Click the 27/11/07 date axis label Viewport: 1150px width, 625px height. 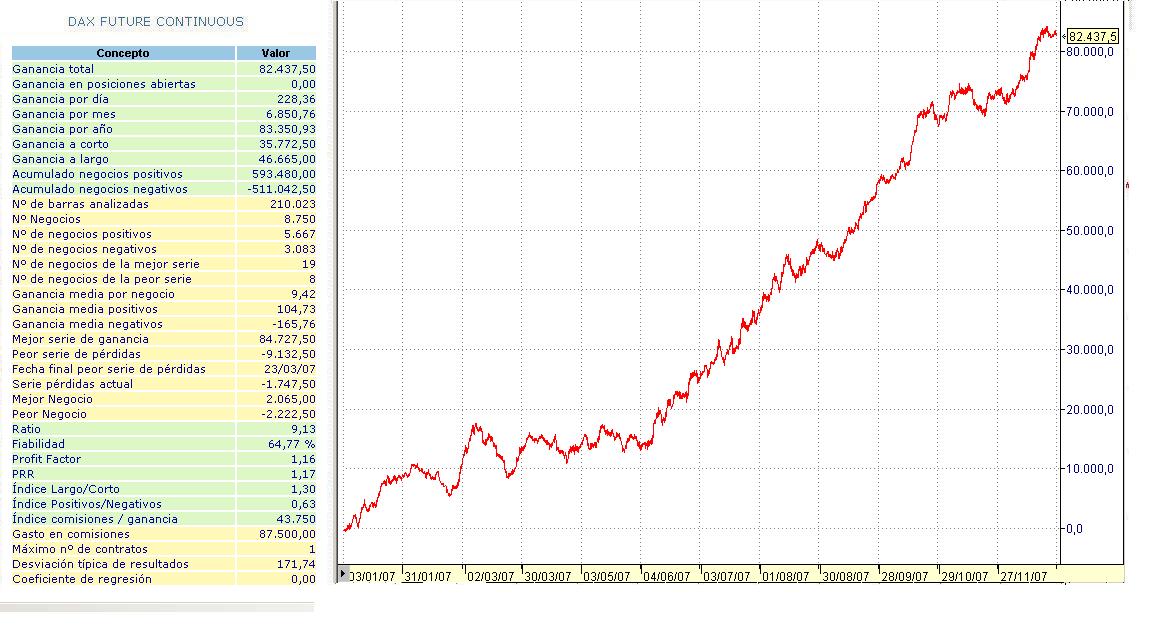tap(1024, 577)
